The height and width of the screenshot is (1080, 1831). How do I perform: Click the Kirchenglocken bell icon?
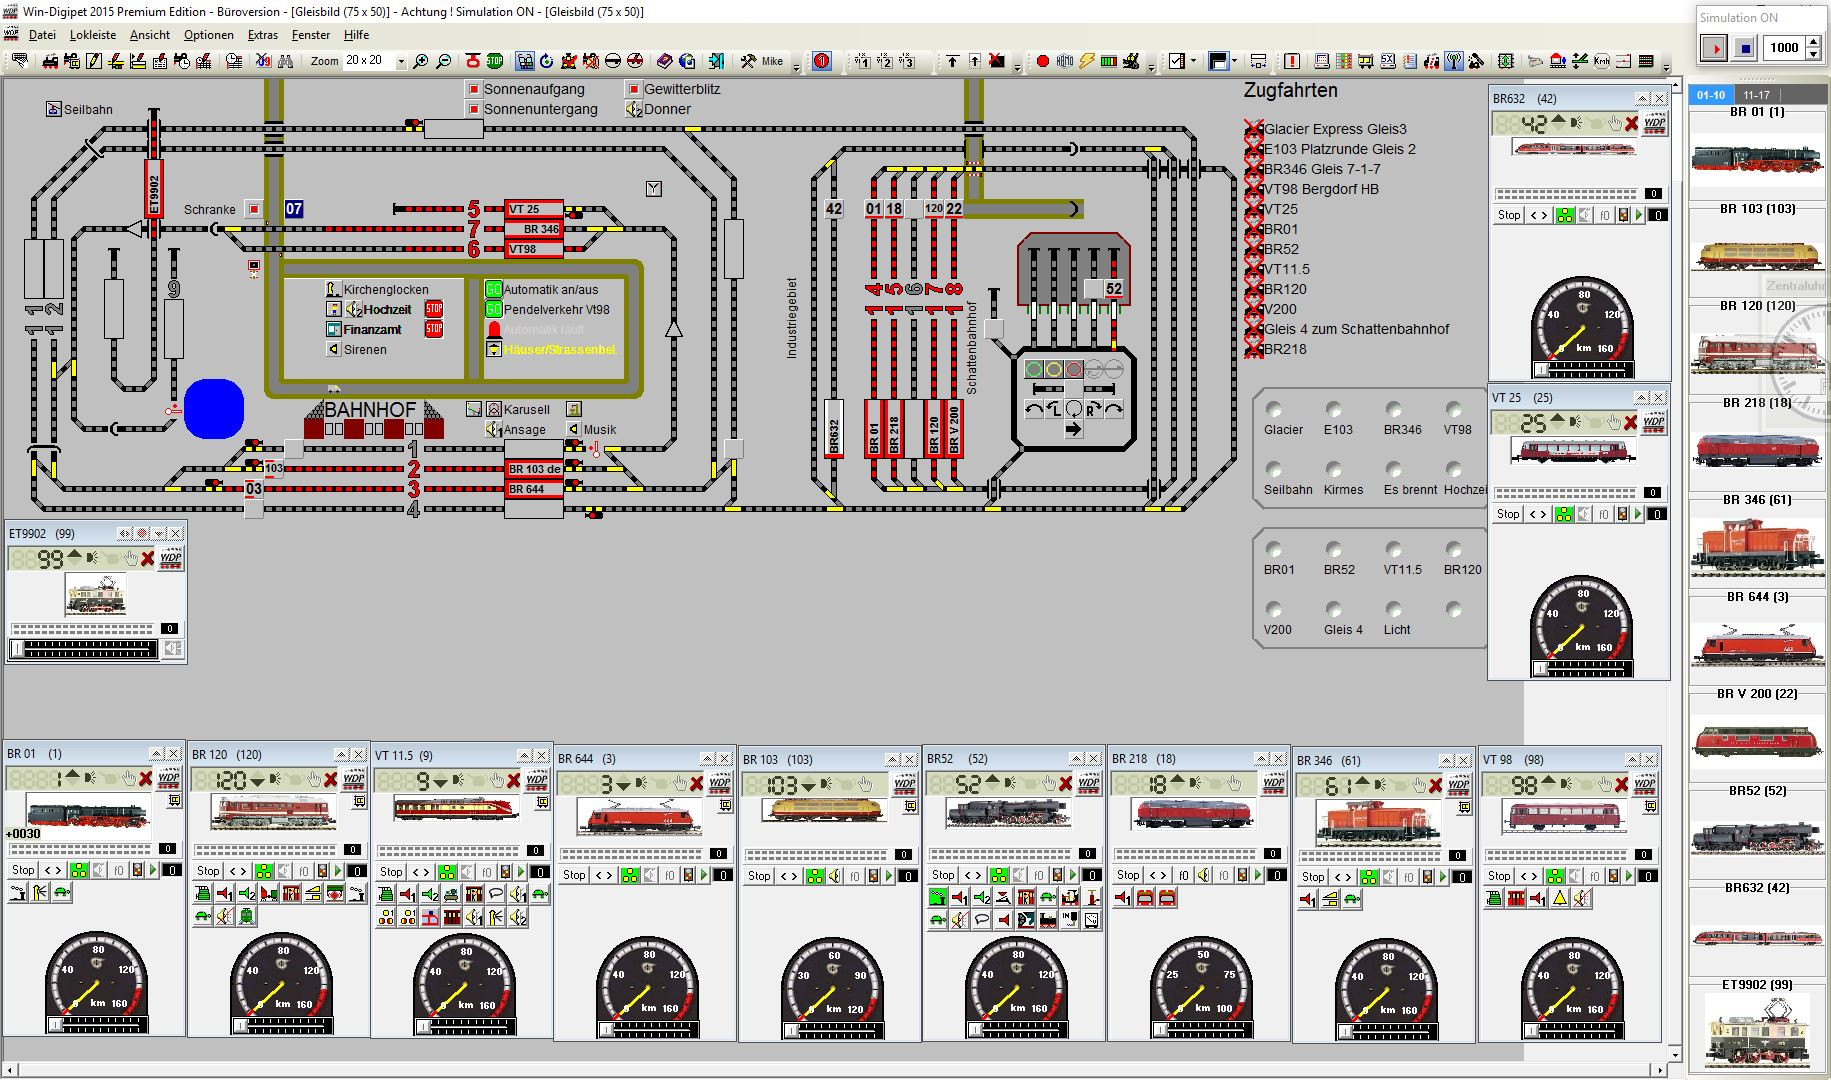pos(333,289)
